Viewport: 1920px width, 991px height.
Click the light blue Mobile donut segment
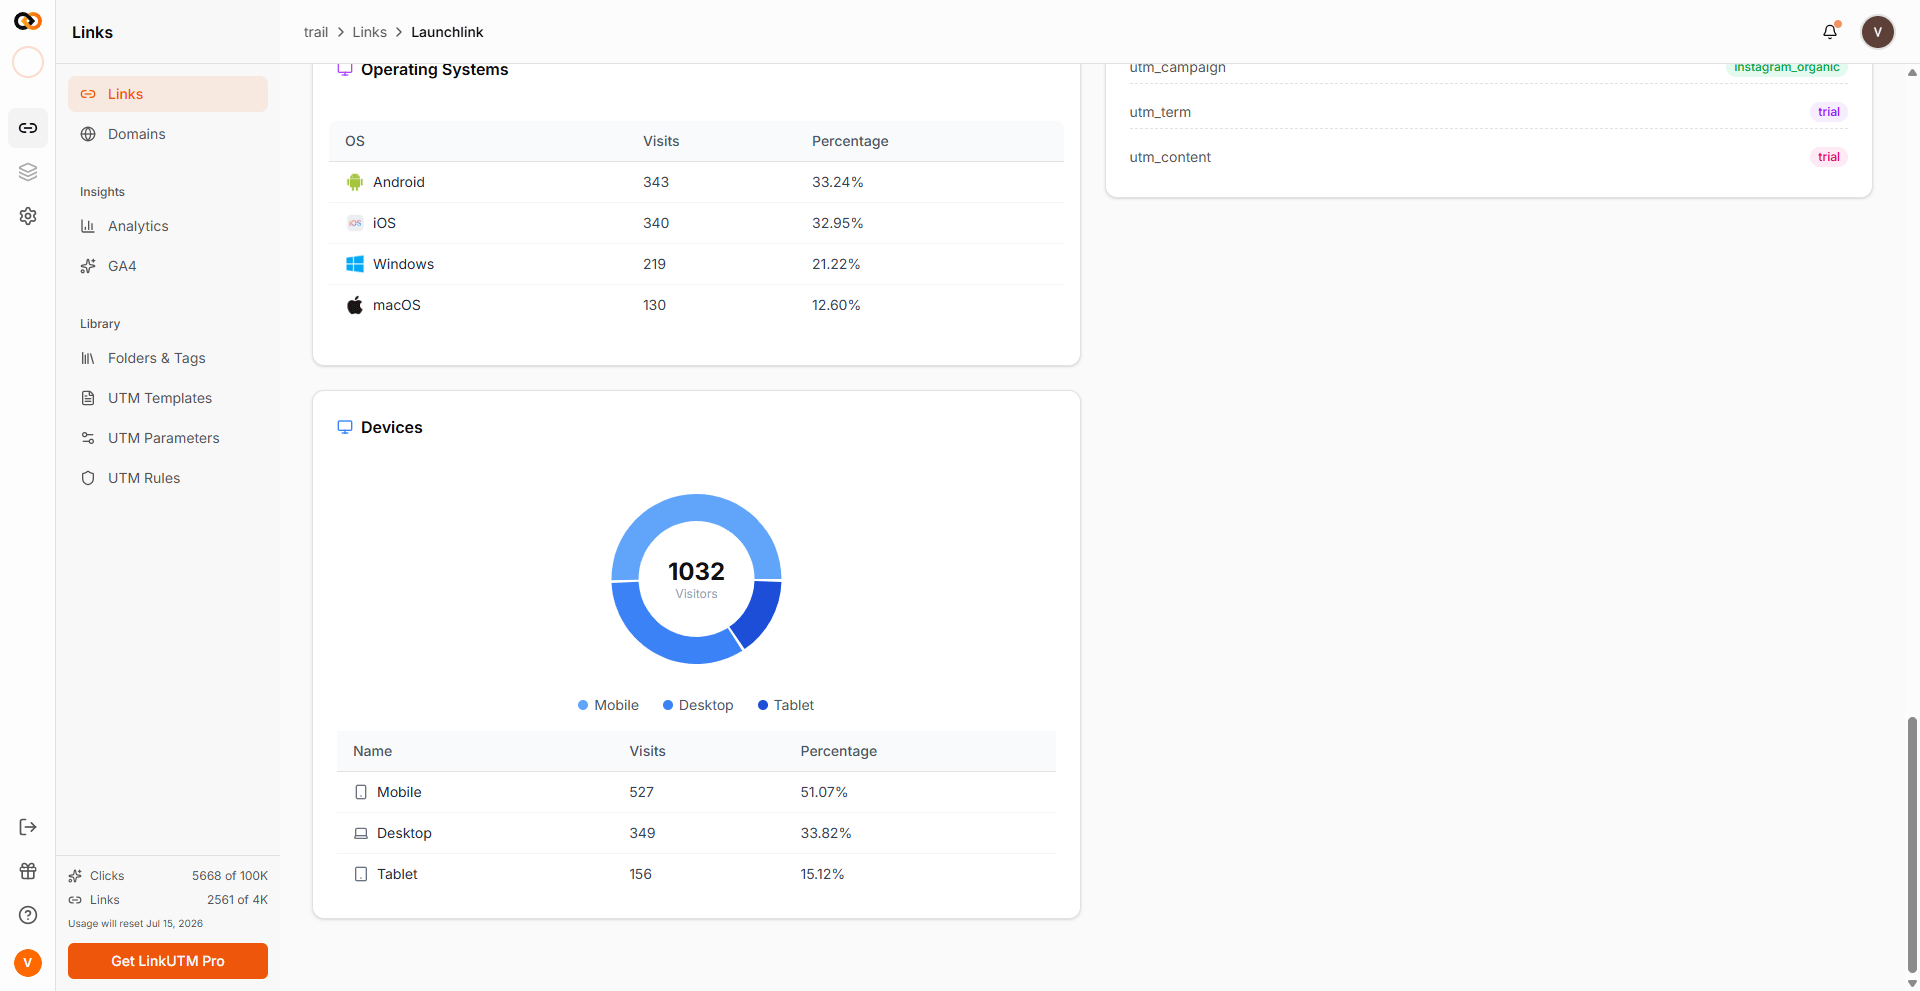[696, 508]
